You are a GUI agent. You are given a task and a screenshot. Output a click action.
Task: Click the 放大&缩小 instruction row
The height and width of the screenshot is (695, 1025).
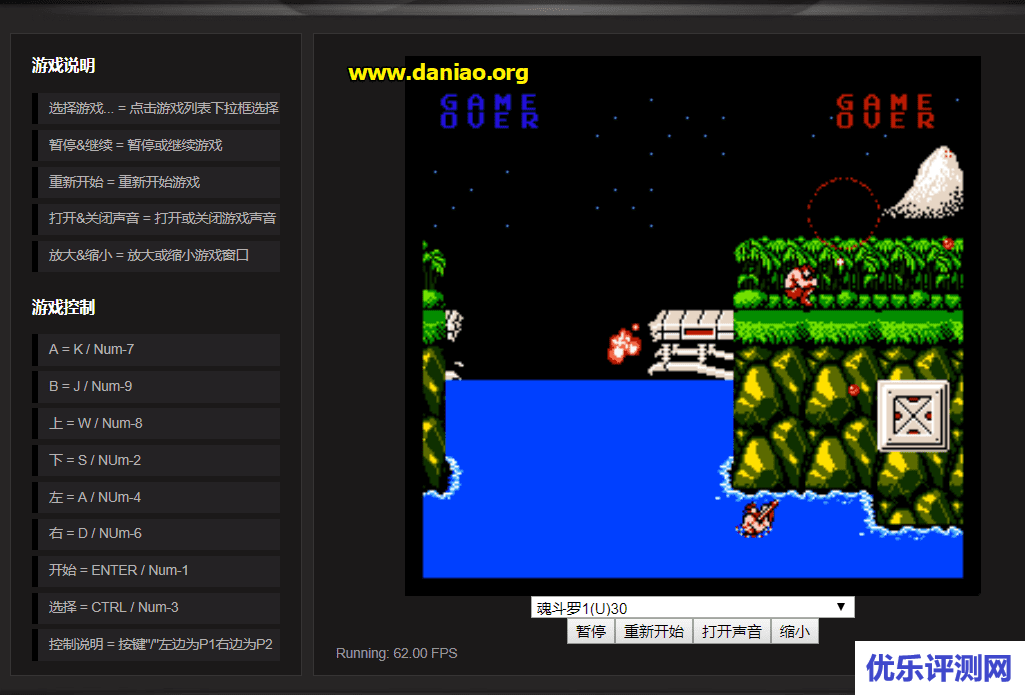157,255
